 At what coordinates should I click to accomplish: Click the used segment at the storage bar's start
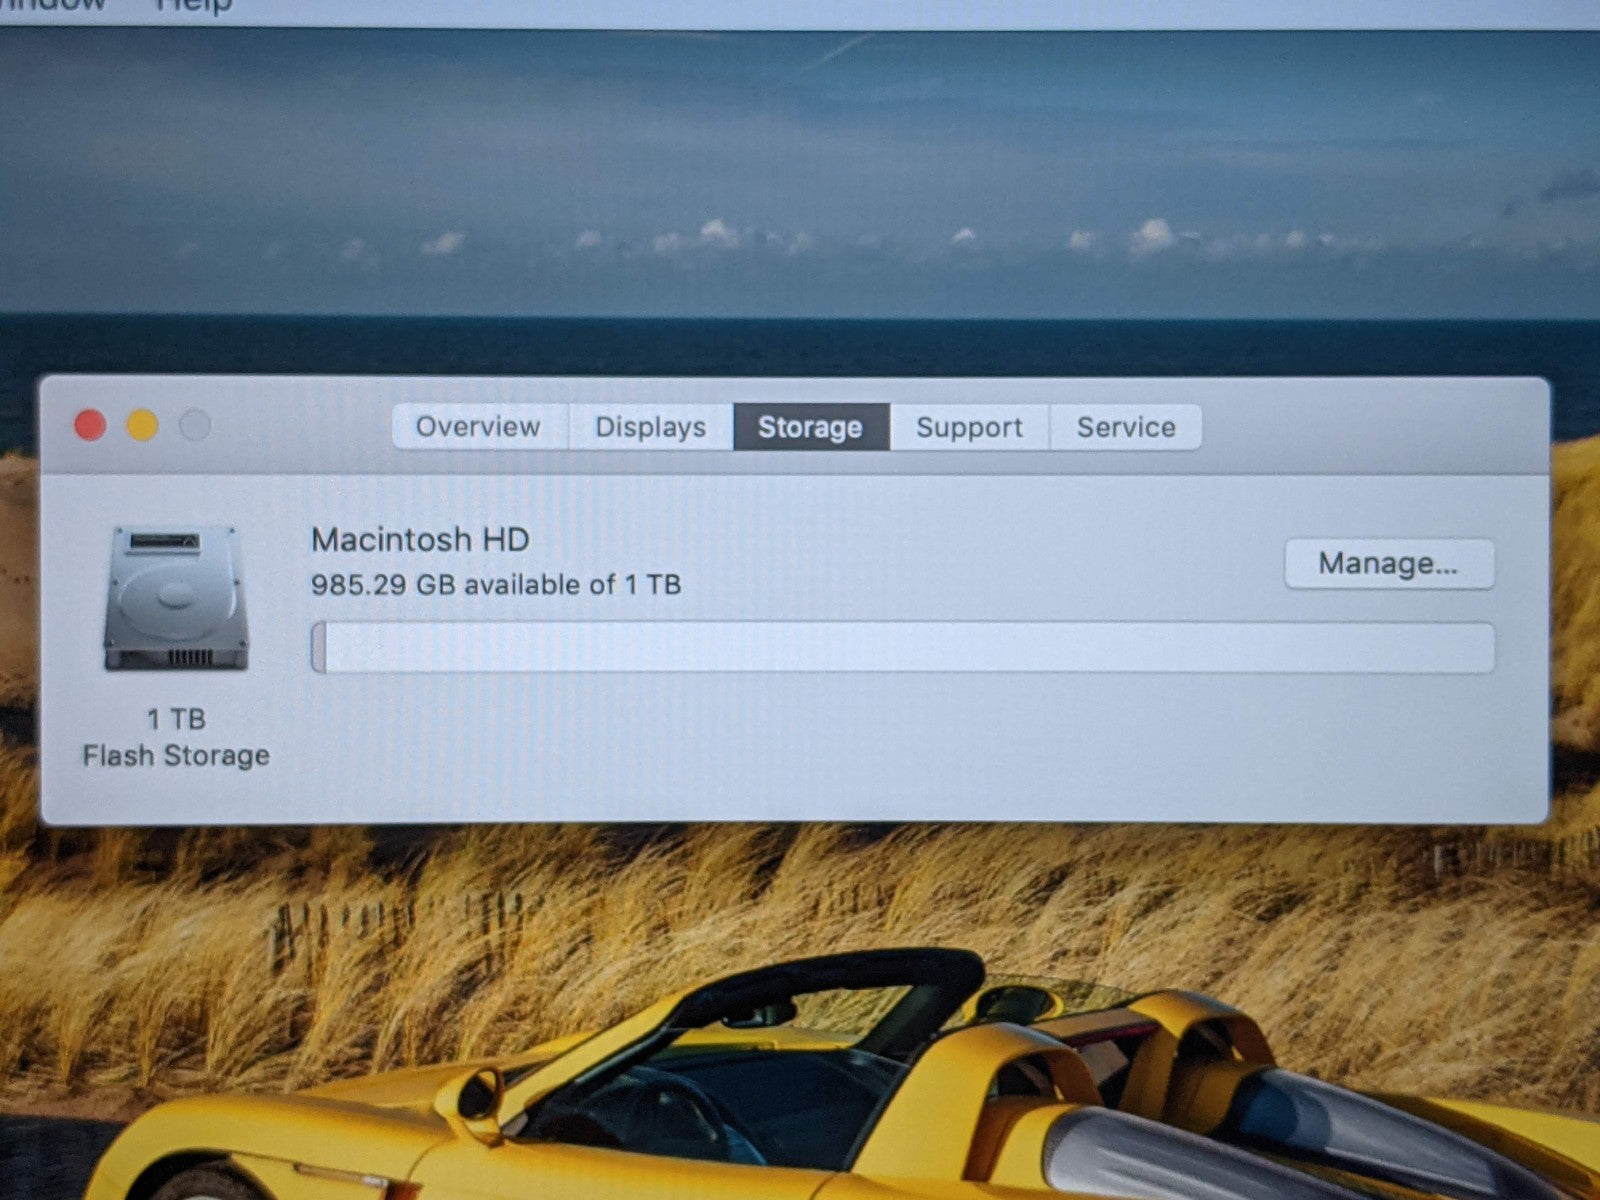point(318,647)
